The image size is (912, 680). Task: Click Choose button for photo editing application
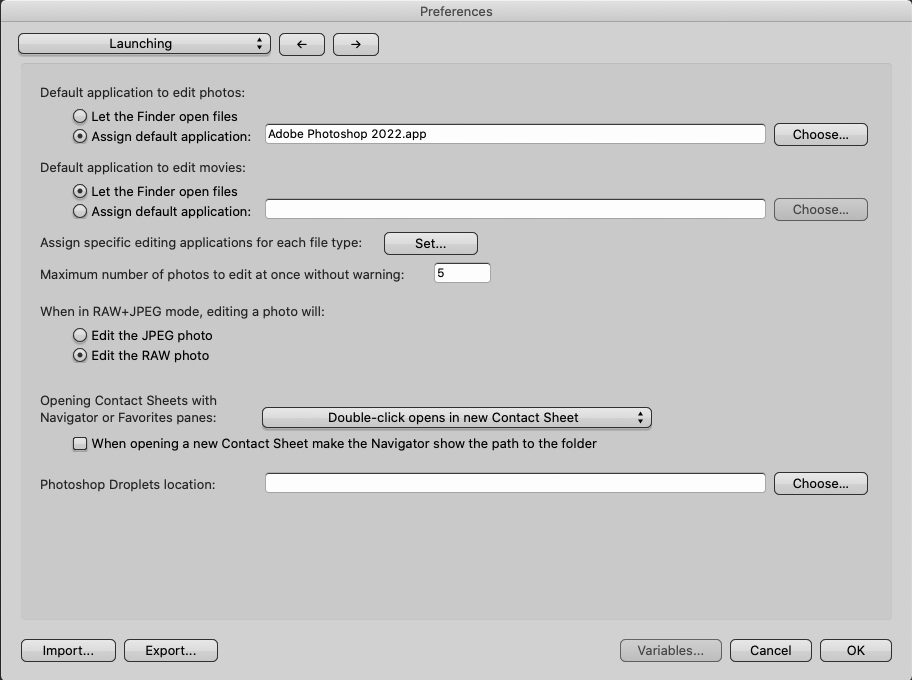820,134
